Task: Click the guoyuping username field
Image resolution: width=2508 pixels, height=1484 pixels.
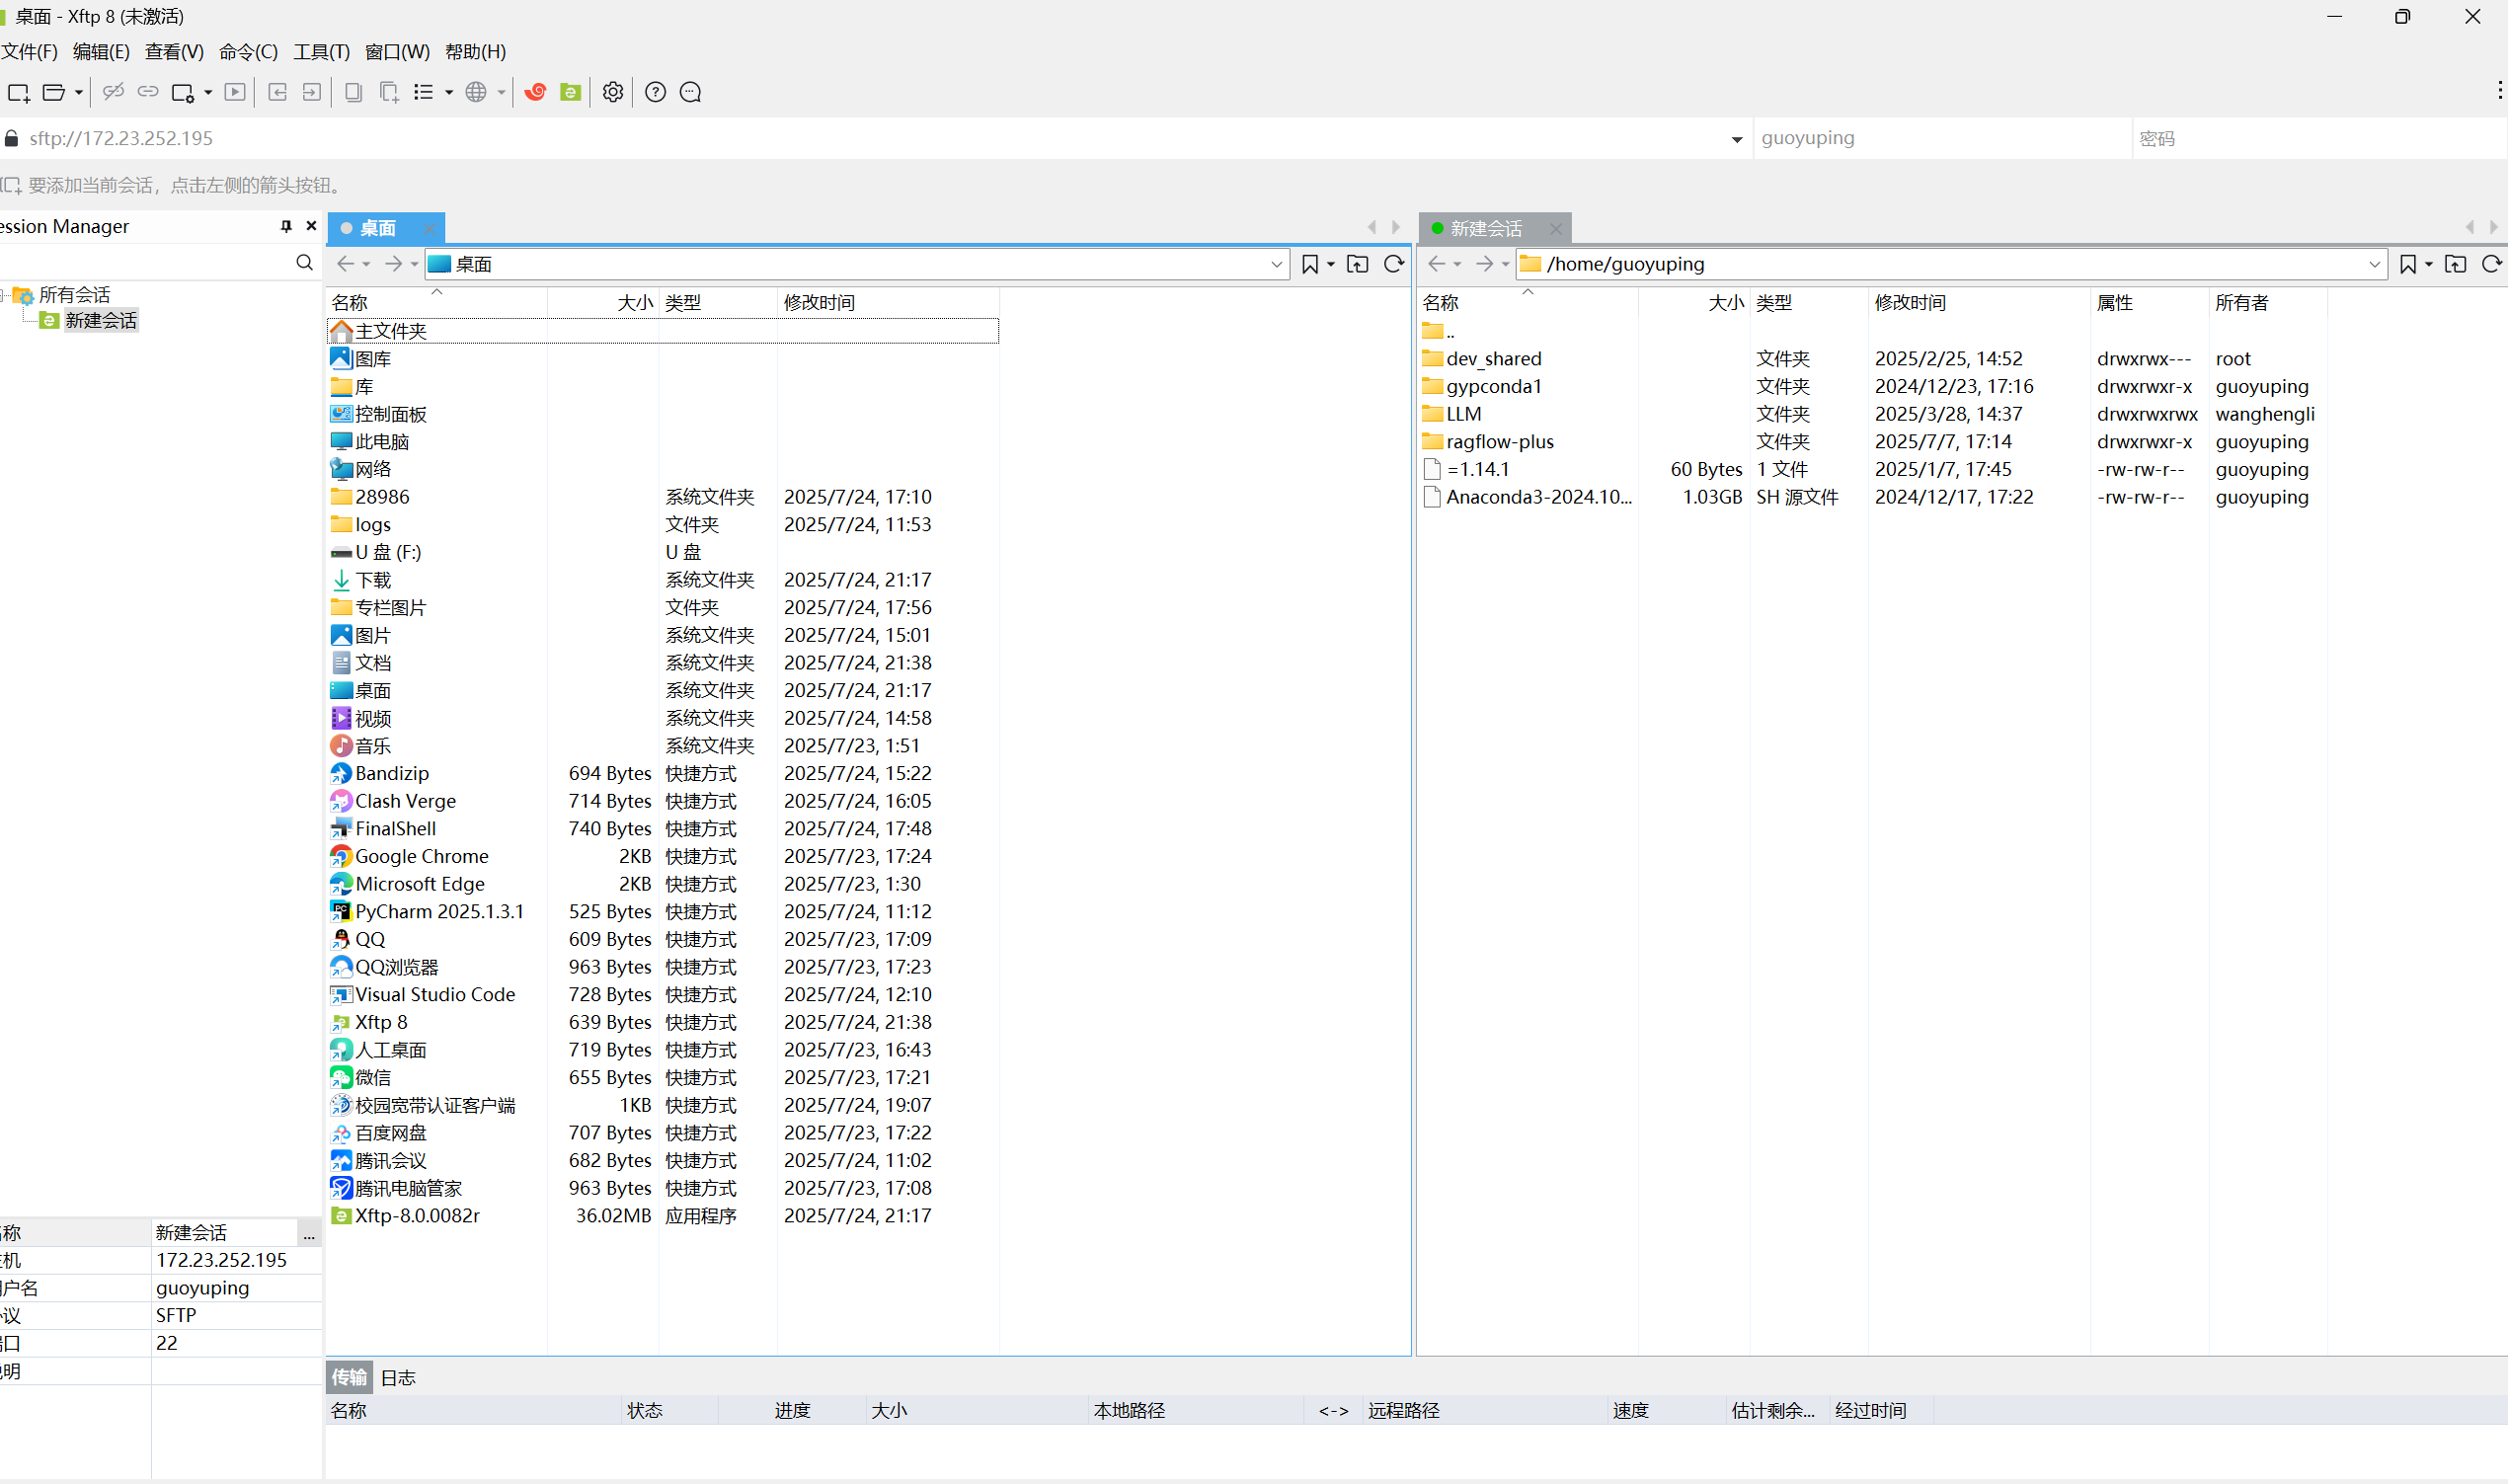Action: (x=1941, y=138)
